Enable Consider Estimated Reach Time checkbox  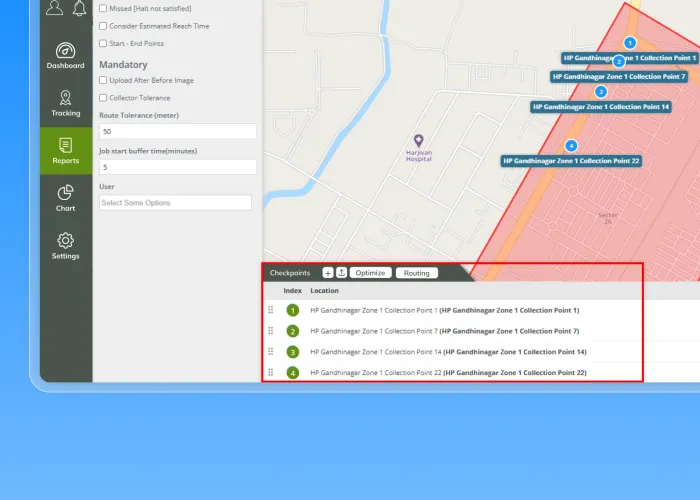103,25
